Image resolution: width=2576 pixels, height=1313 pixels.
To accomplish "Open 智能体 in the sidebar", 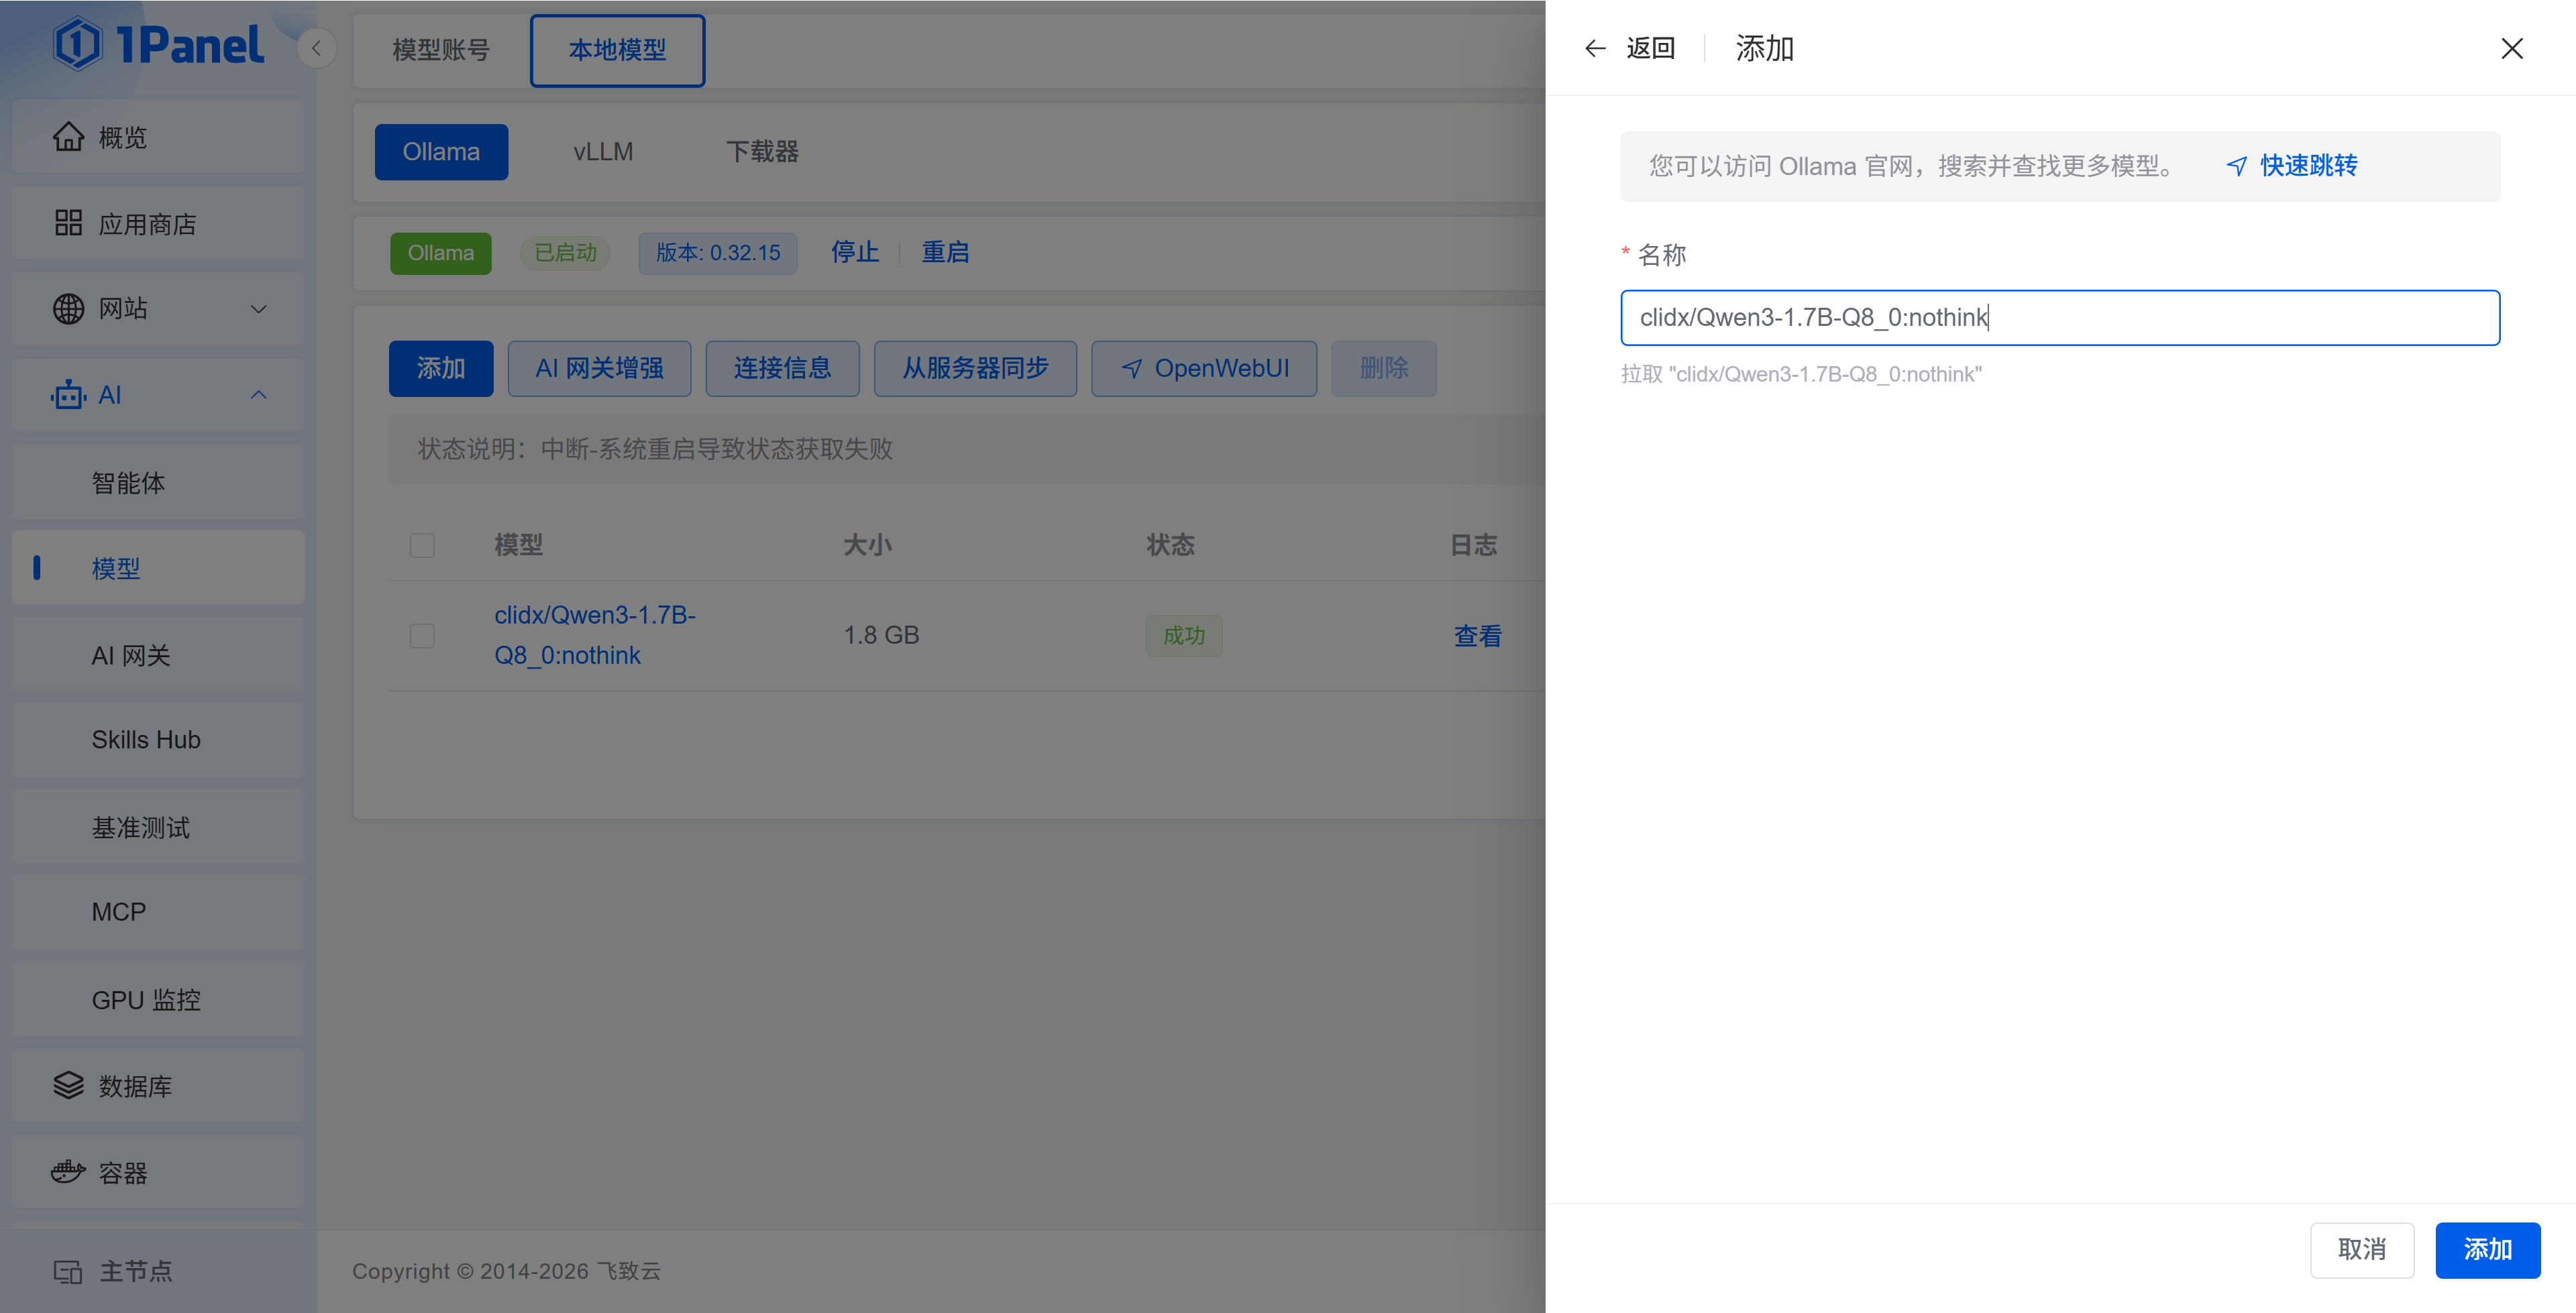I will tap(158, 483).
